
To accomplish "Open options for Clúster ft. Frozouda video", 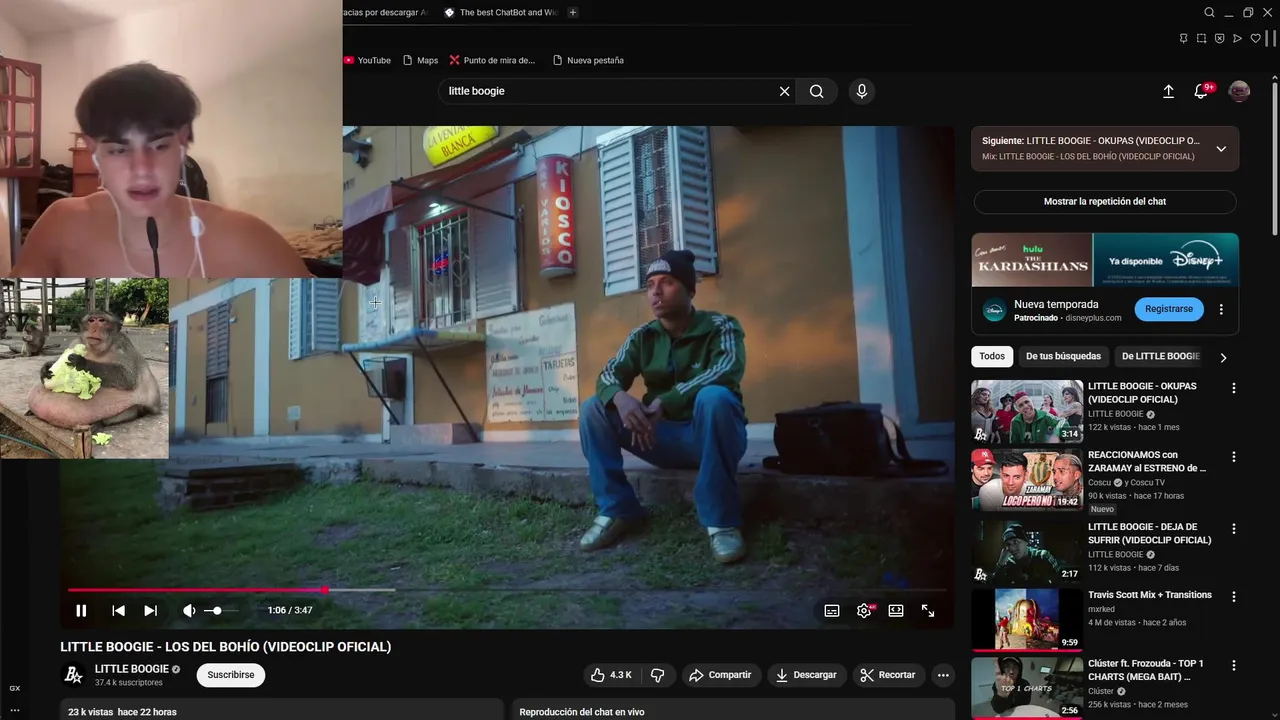I will point(1233,665).
